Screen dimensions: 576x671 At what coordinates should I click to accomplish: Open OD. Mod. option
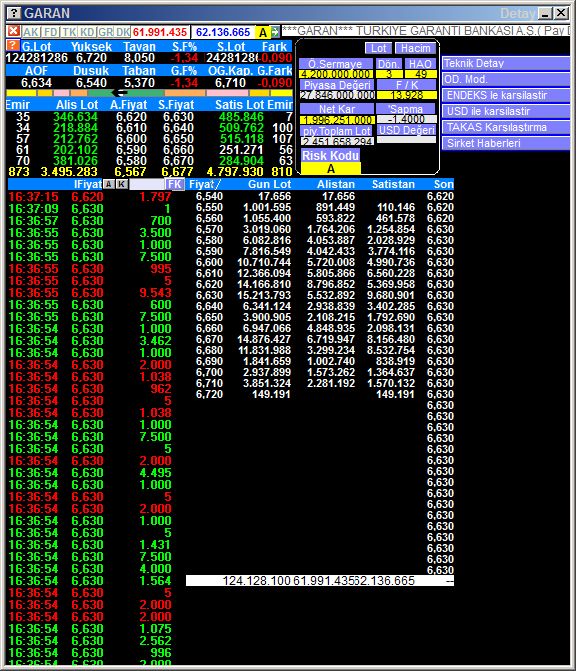point(505,79)
